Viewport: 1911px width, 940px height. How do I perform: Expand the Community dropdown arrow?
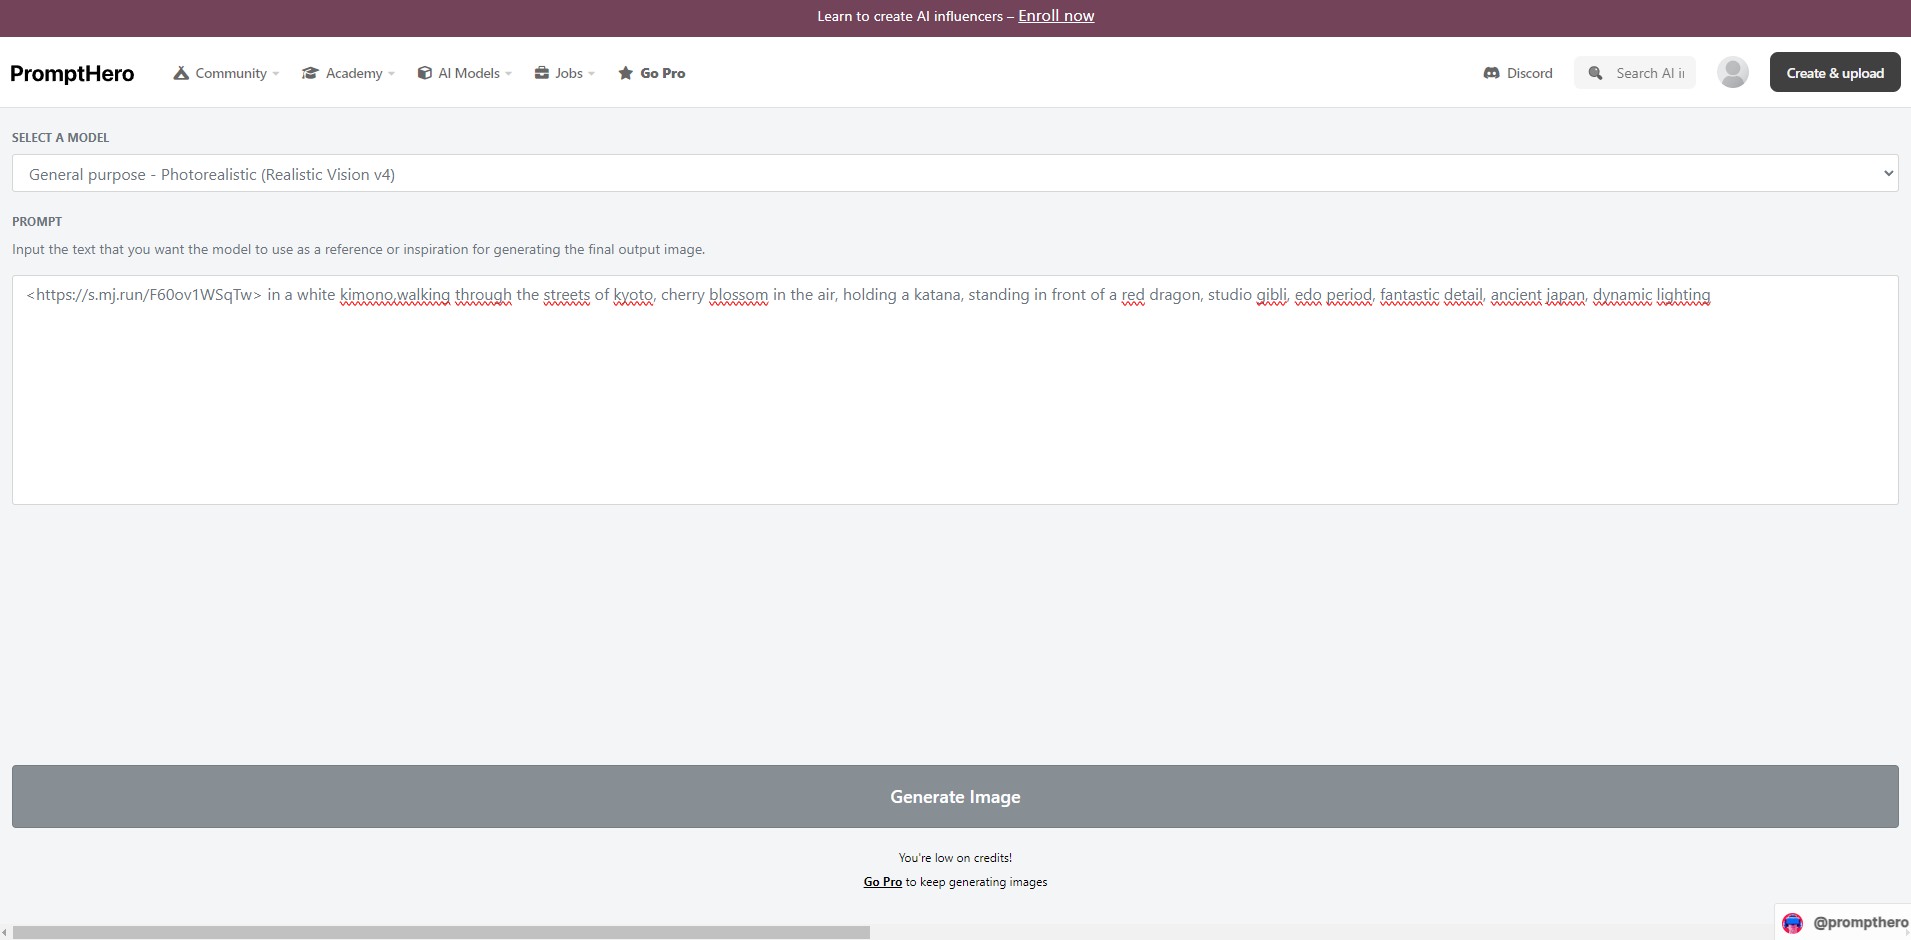[x=276, y=74]
